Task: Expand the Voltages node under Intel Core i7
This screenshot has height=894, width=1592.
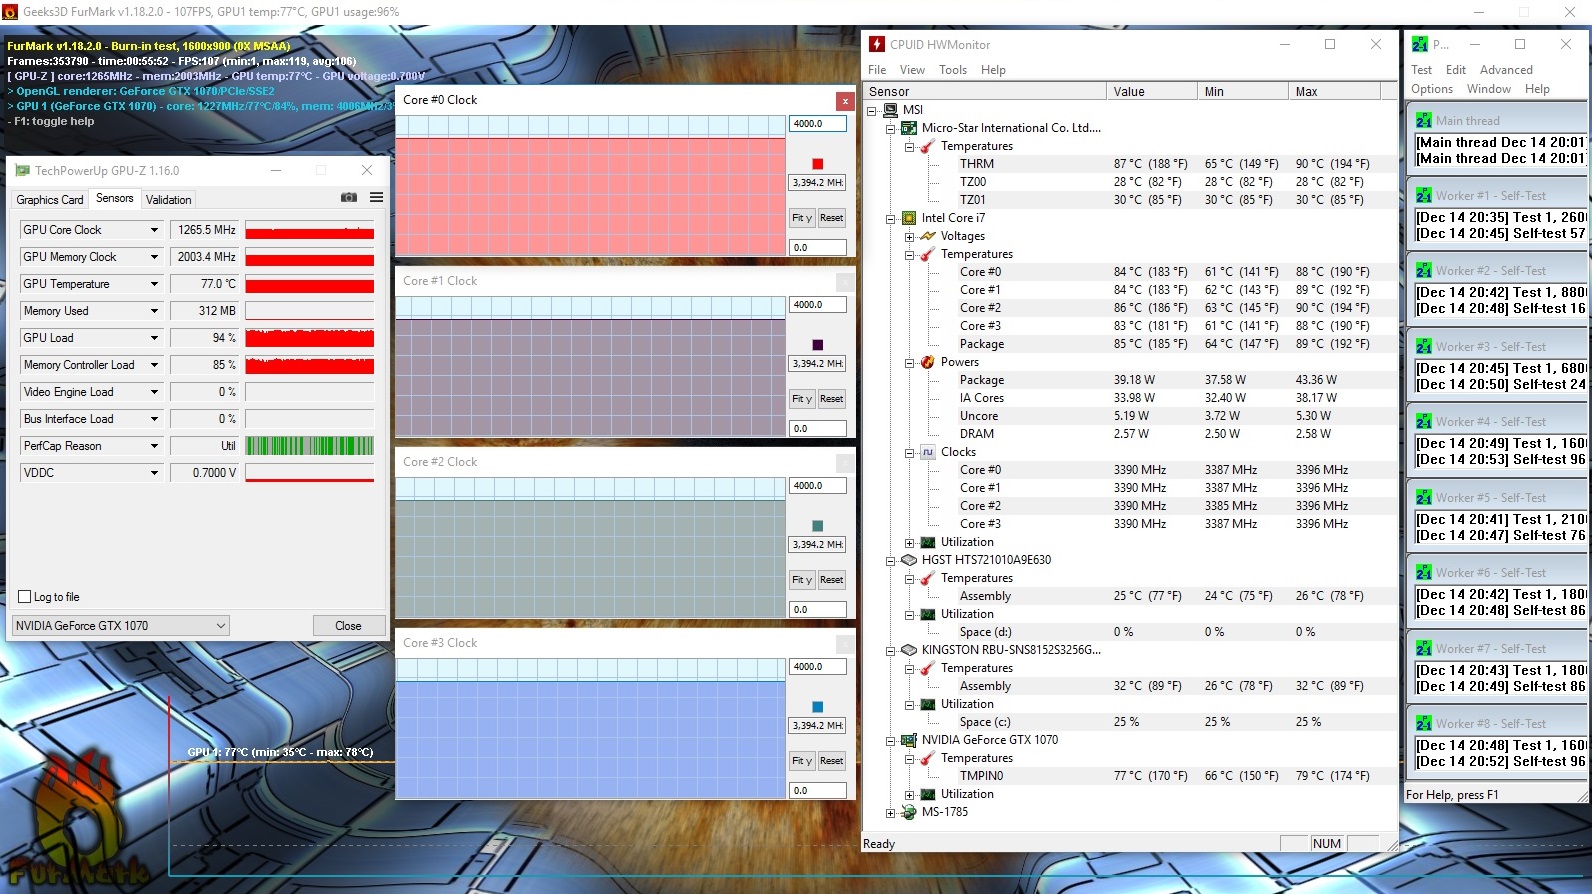Action: coord(909,237)
